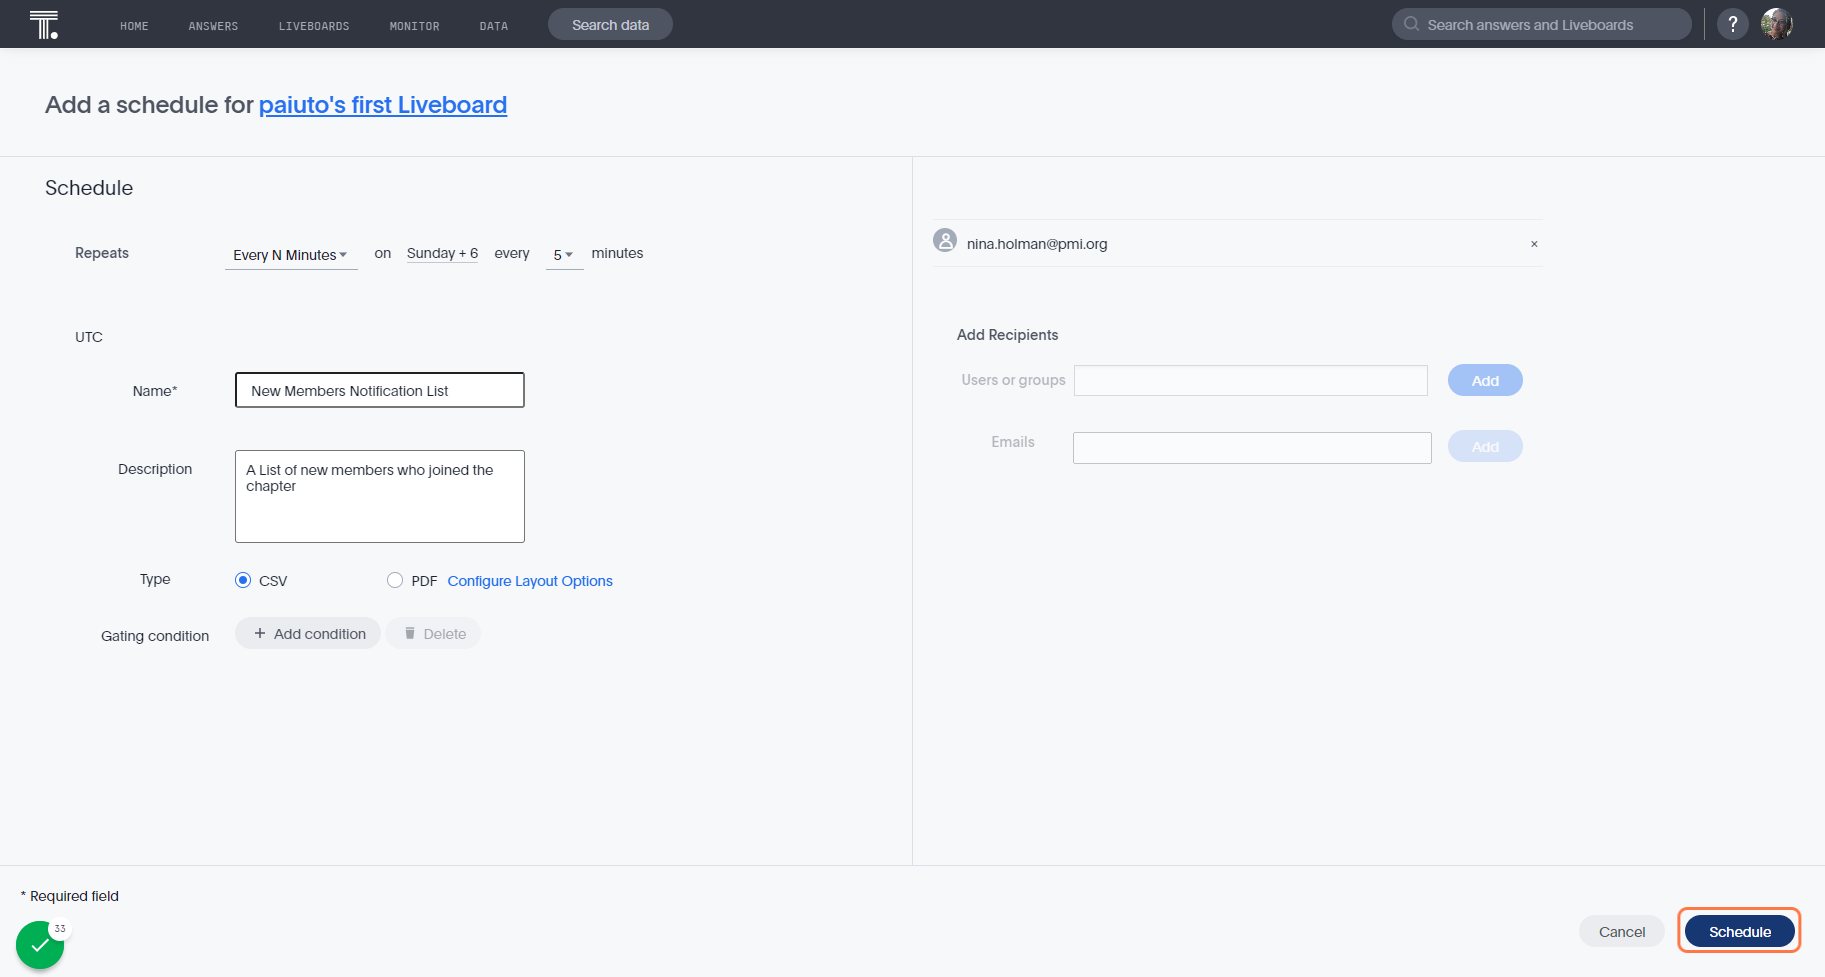Click the recipient avatar icon beside nina.holman
The width and height of the screenshot is (1825, 977).
945,240
